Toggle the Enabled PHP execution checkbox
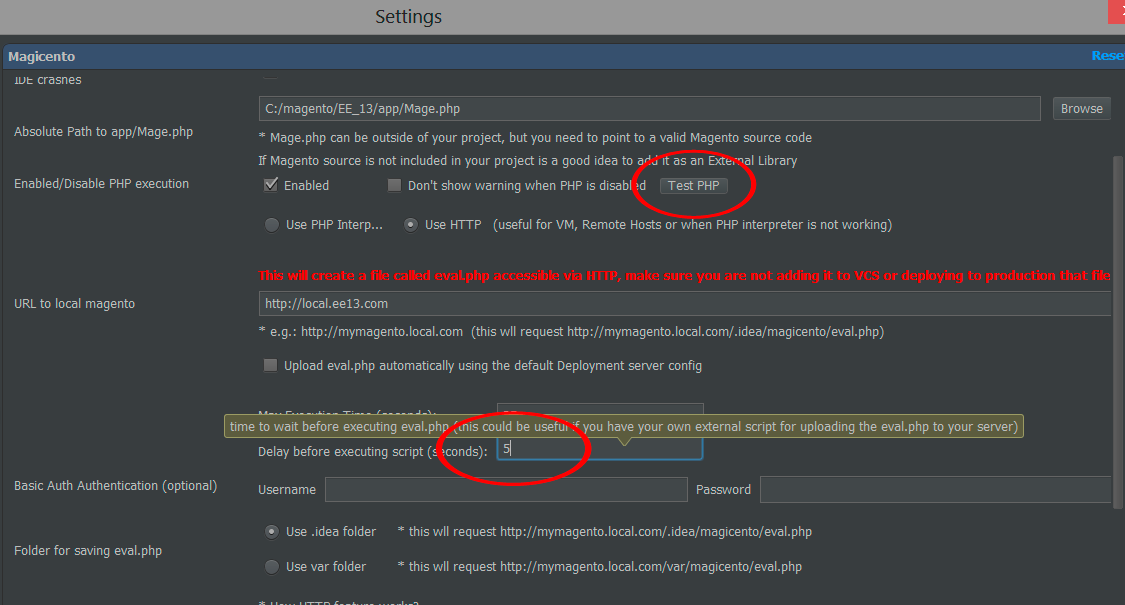Image resolution: width=1125 pixels, height=605 pixels. (270, 185)
